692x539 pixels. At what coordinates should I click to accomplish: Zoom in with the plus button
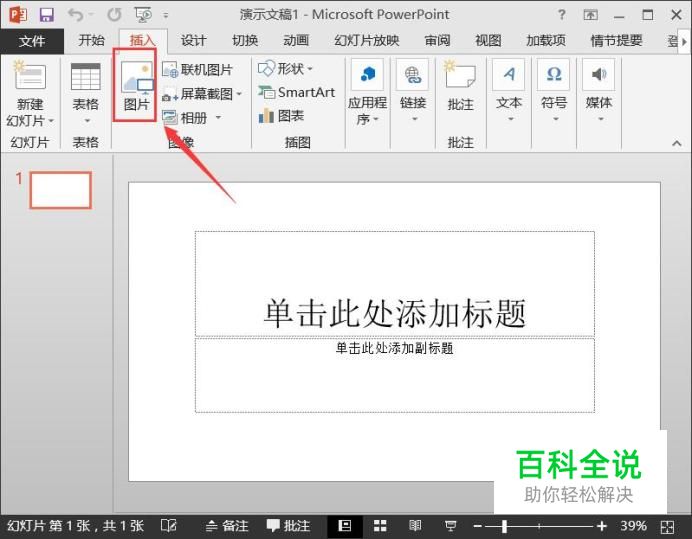point(602,526)
